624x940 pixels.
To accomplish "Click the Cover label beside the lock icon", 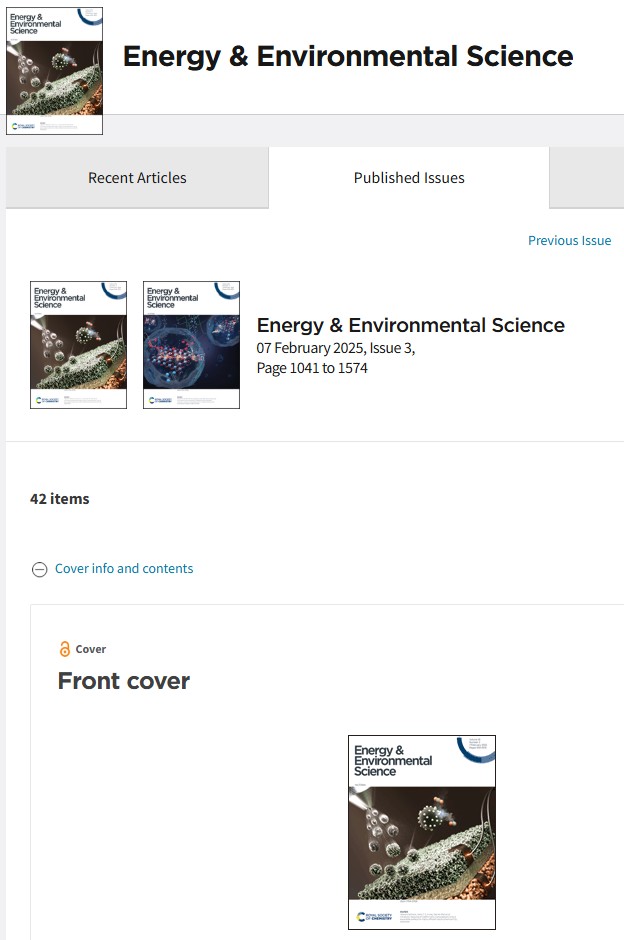I will pos(91,649).
